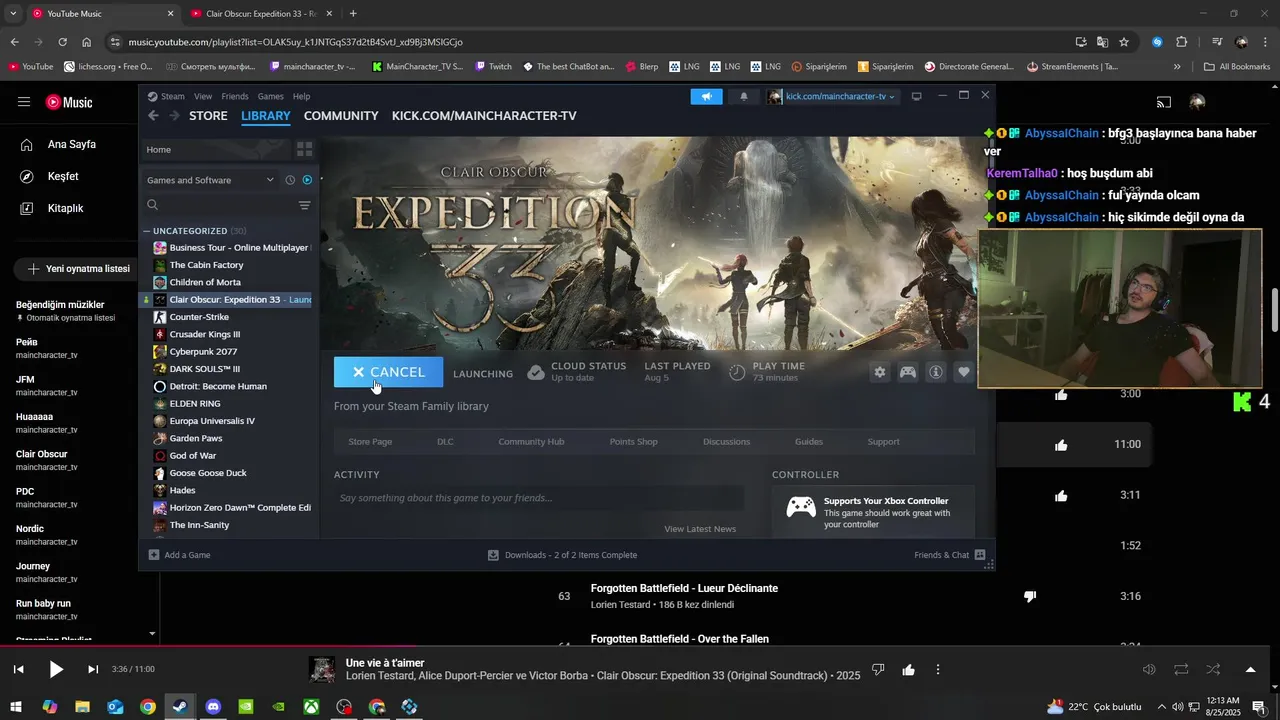The width and height of the screenshot is (1280, 720).
Task: Open Steam notifications bell
Action: click(x=743, y=96)
